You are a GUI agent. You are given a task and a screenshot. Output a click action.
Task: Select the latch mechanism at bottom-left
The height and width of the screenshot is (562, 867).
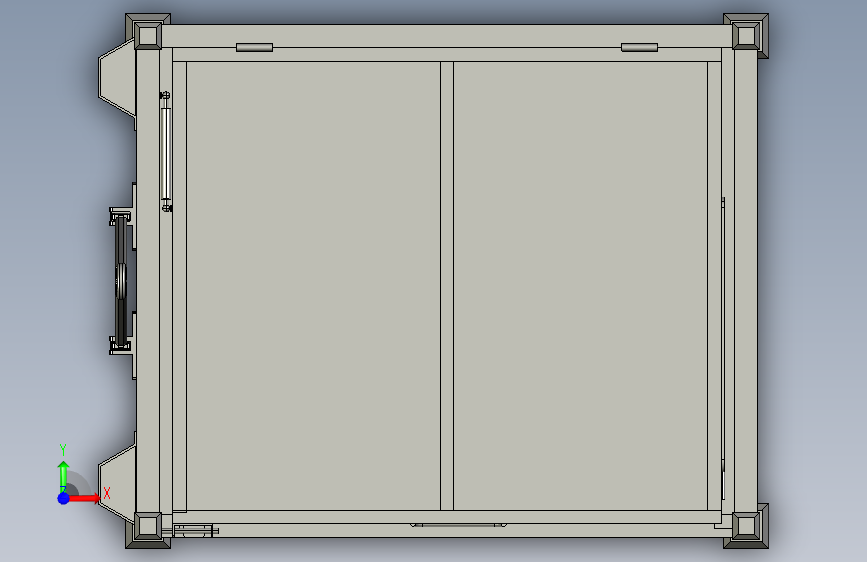190,531
